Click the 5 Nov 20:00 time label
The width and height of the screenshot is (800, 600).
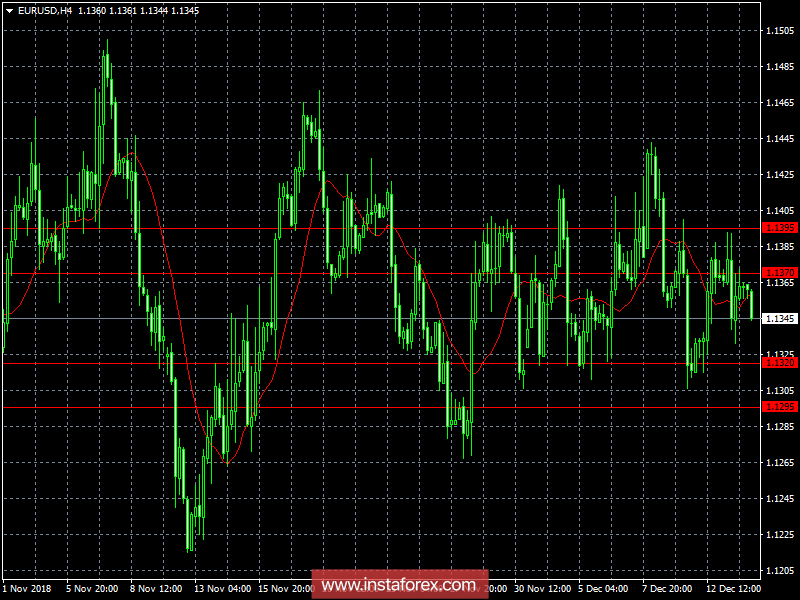click(x=92, y=589)
